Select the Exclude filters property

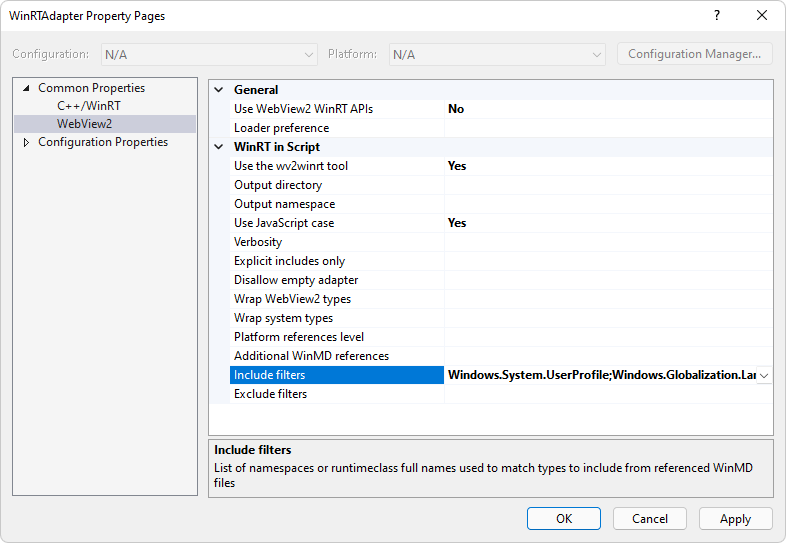click(337, 394)
